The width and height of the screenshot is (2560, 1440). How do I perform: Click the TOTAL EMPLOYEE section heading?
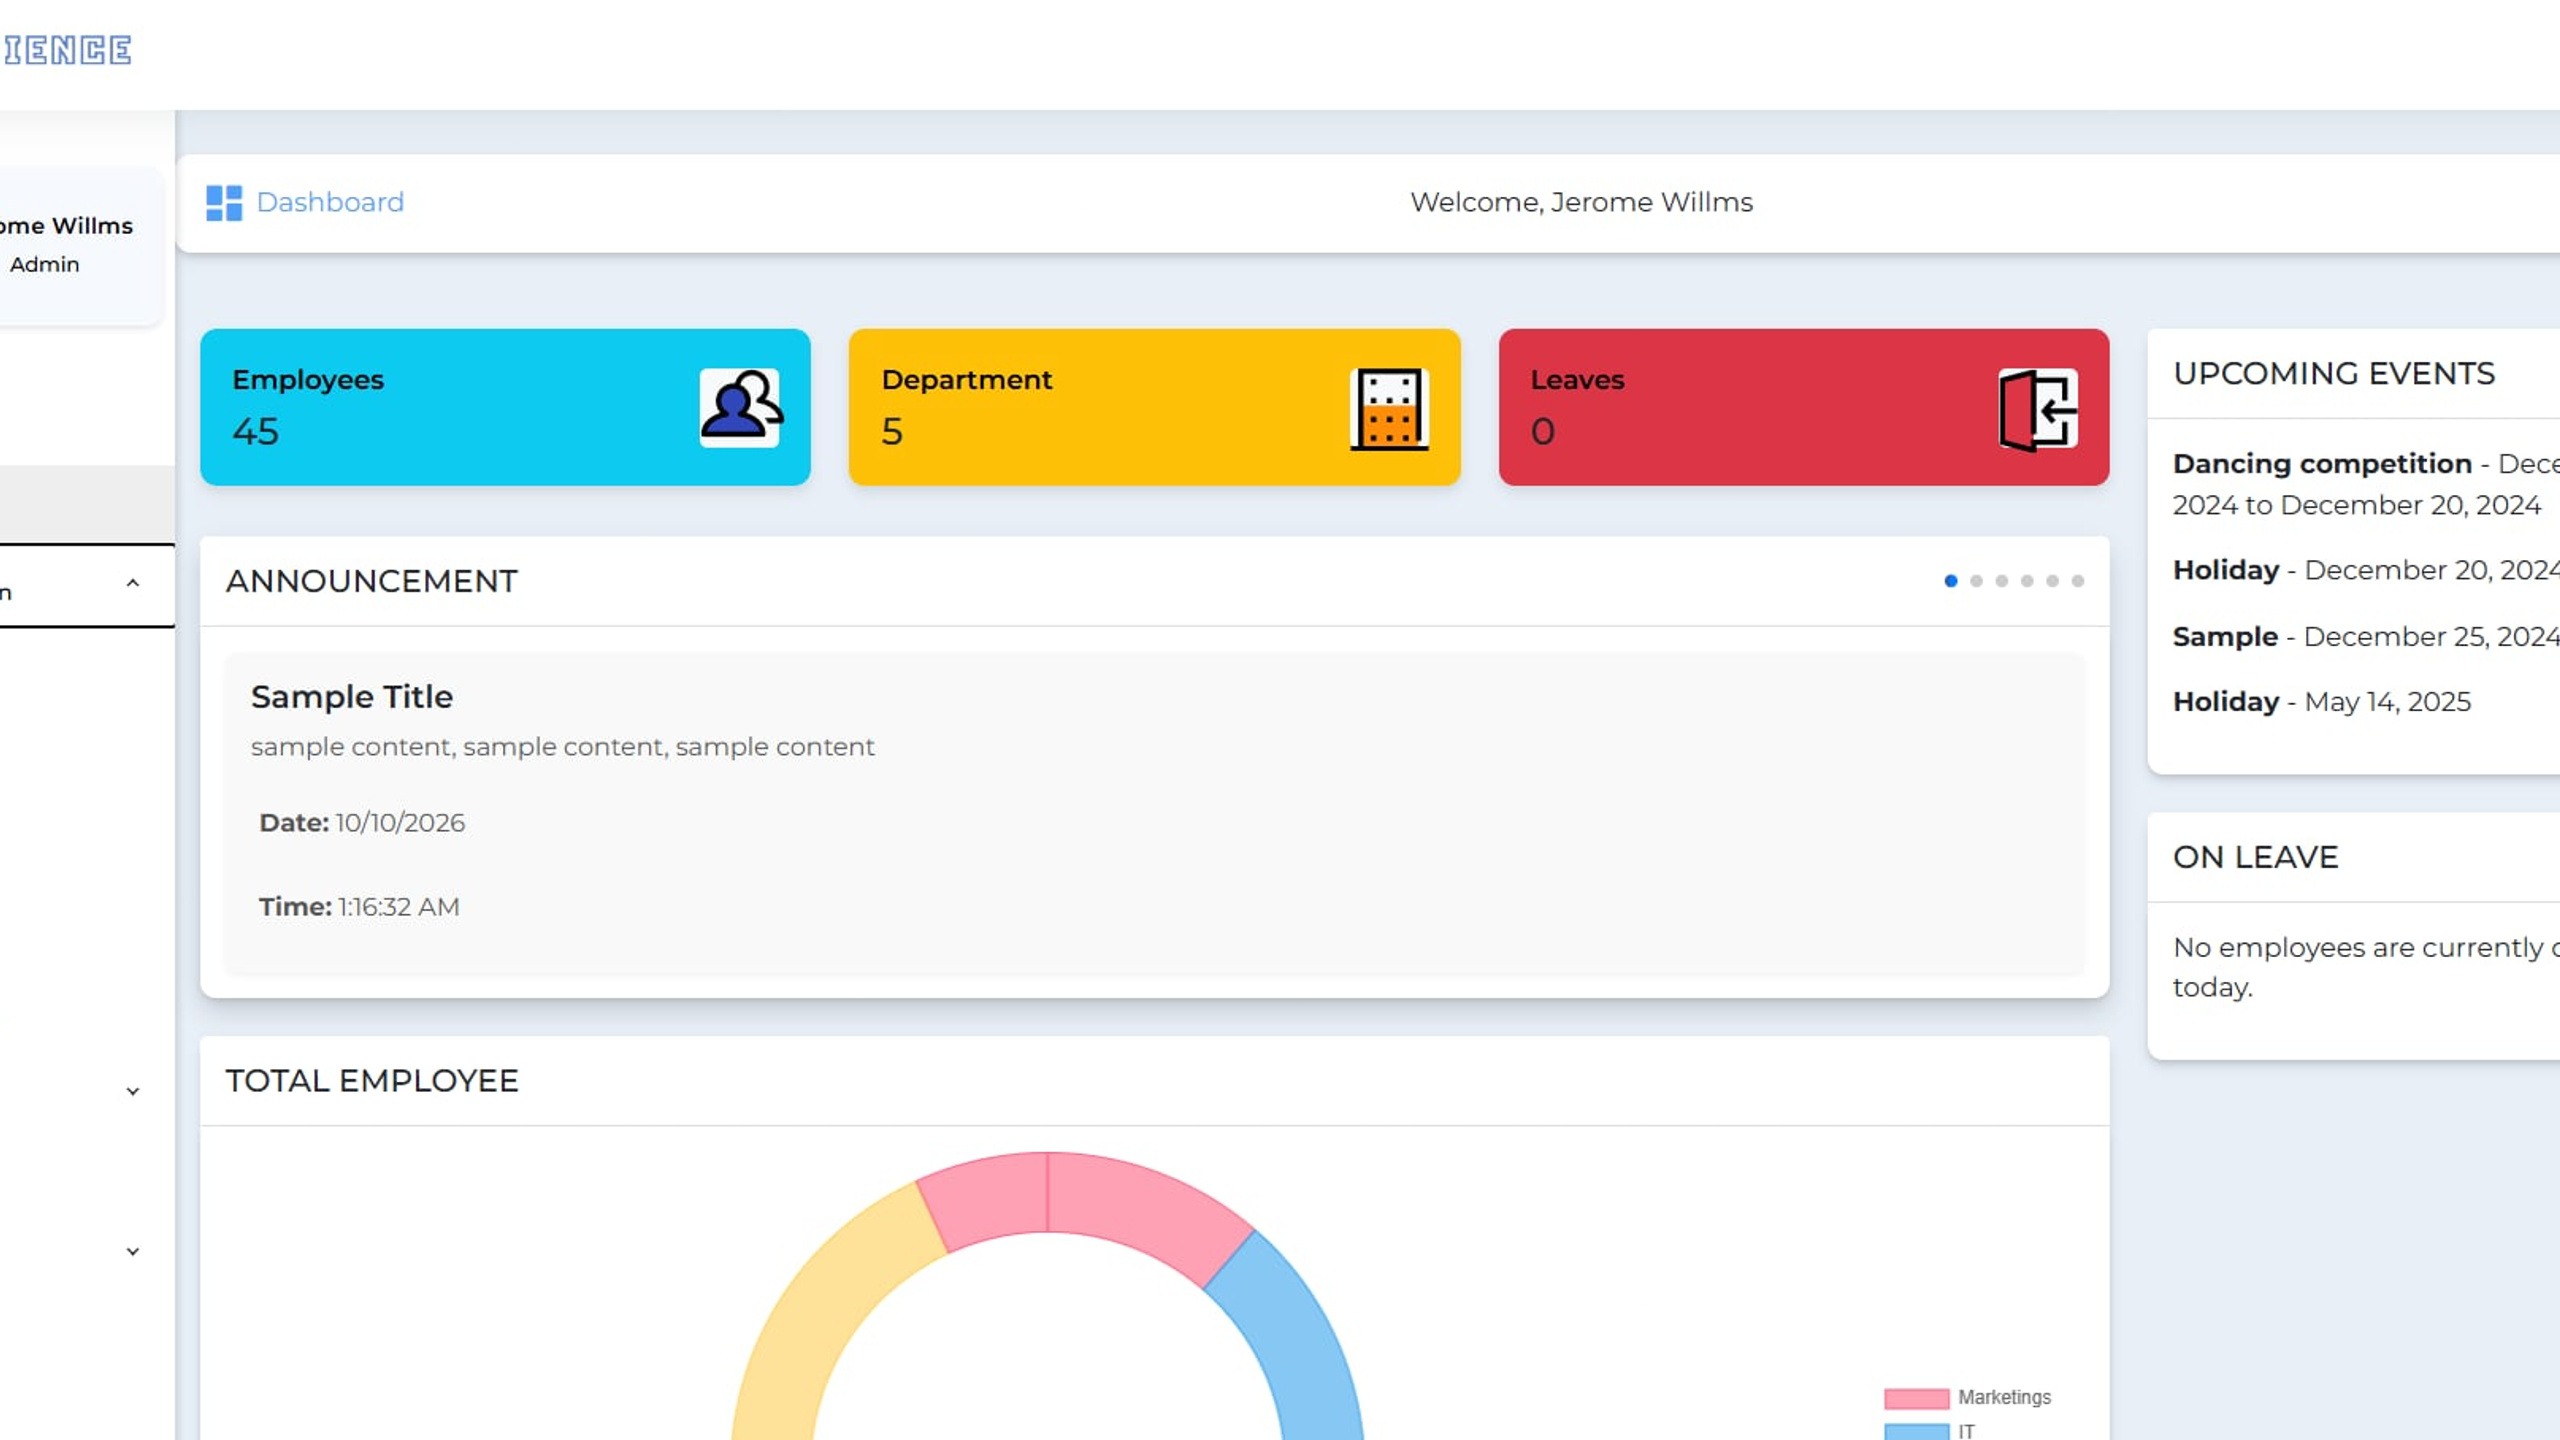(372, 1081)
